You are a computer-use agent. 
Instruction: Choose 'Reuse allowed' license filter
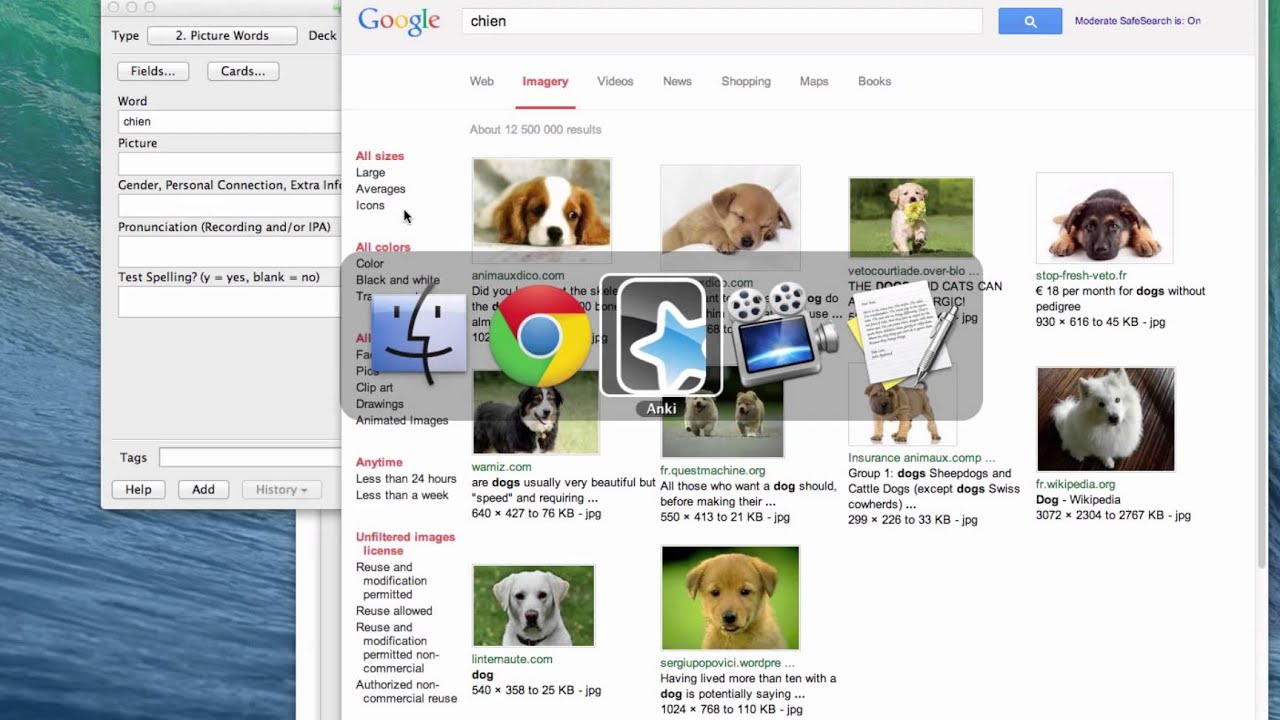tap(394, 611)
